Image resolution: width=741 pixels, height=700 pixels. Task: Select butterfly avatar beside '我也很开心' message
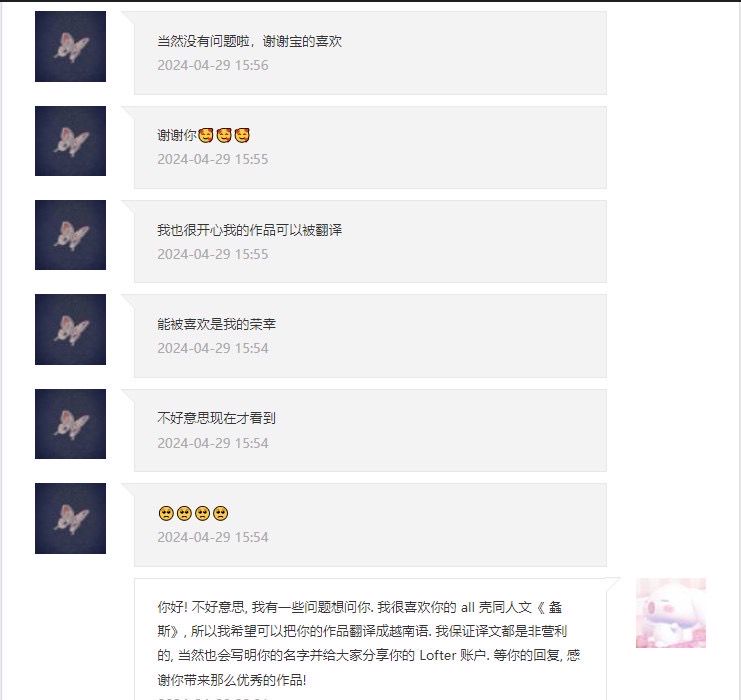[70, 235]
